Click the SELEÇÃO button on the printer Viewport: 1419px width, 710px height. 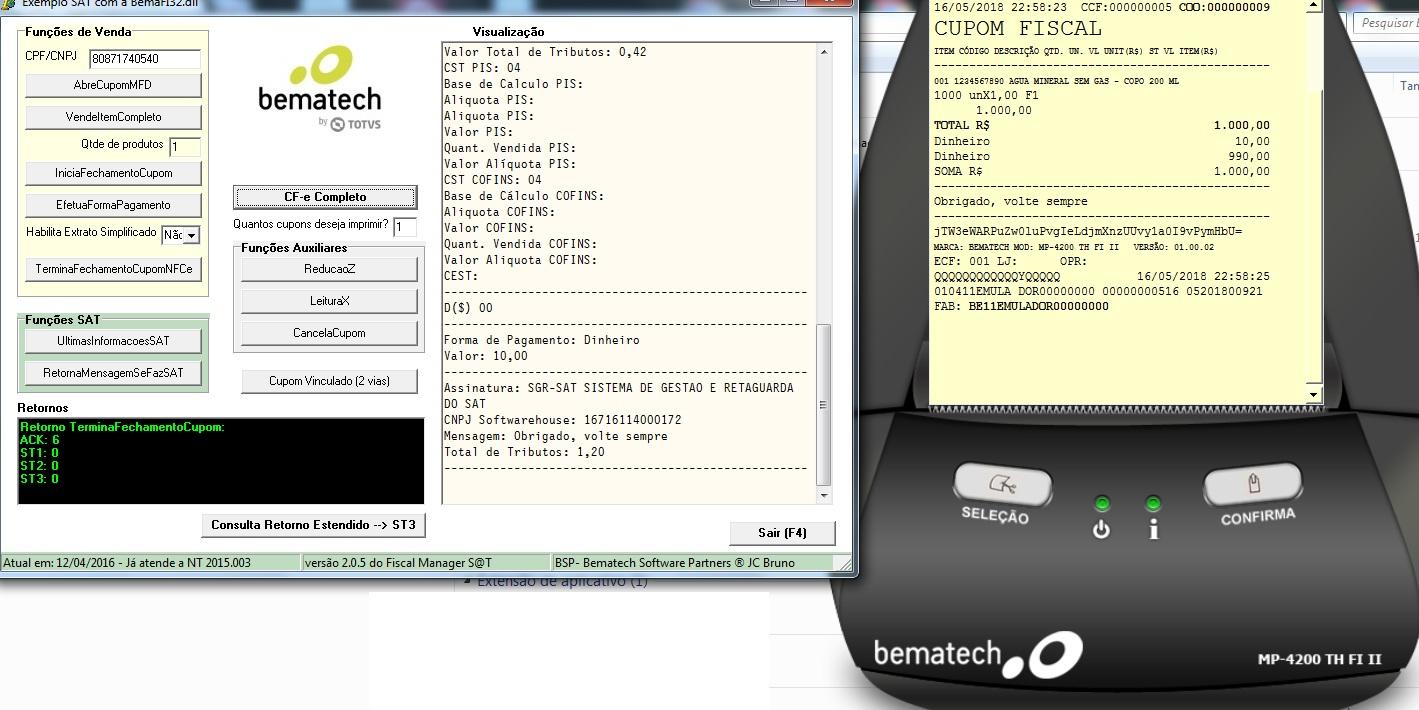coord(1002,486)
